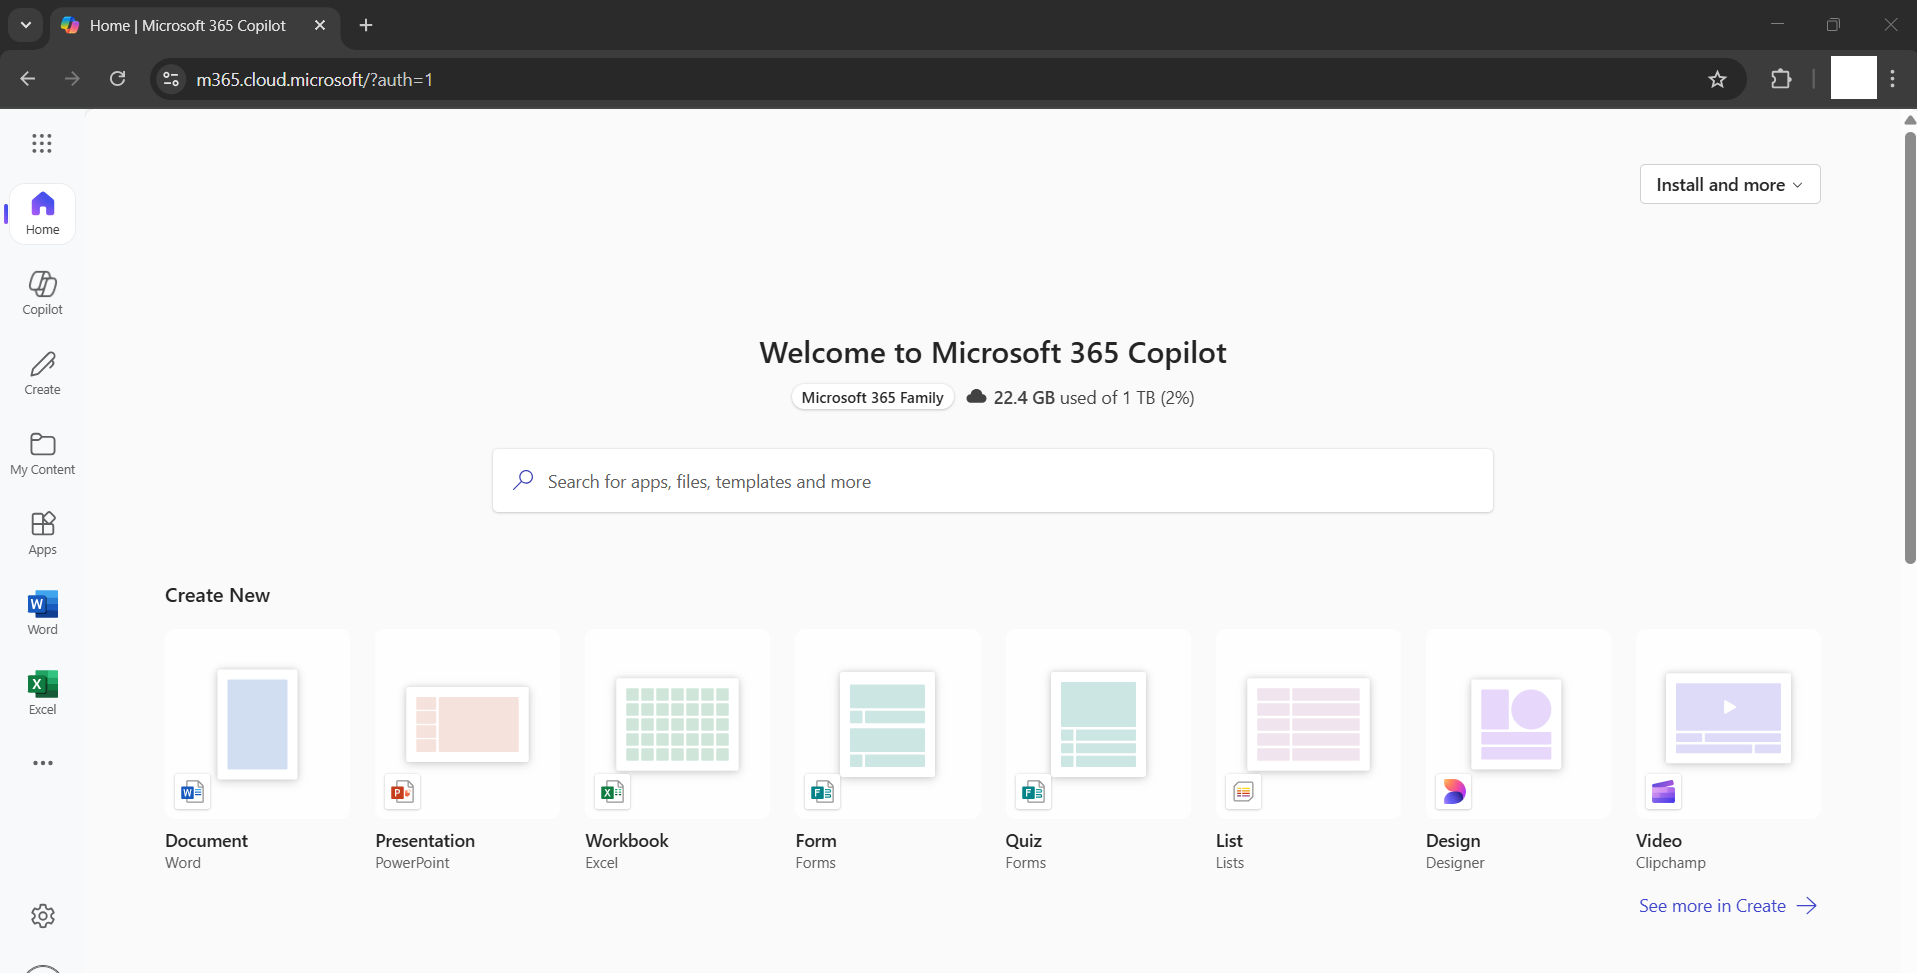Open the app launcher waffle icon
The height and width of the screenshot is (973, 1917).
42,144
